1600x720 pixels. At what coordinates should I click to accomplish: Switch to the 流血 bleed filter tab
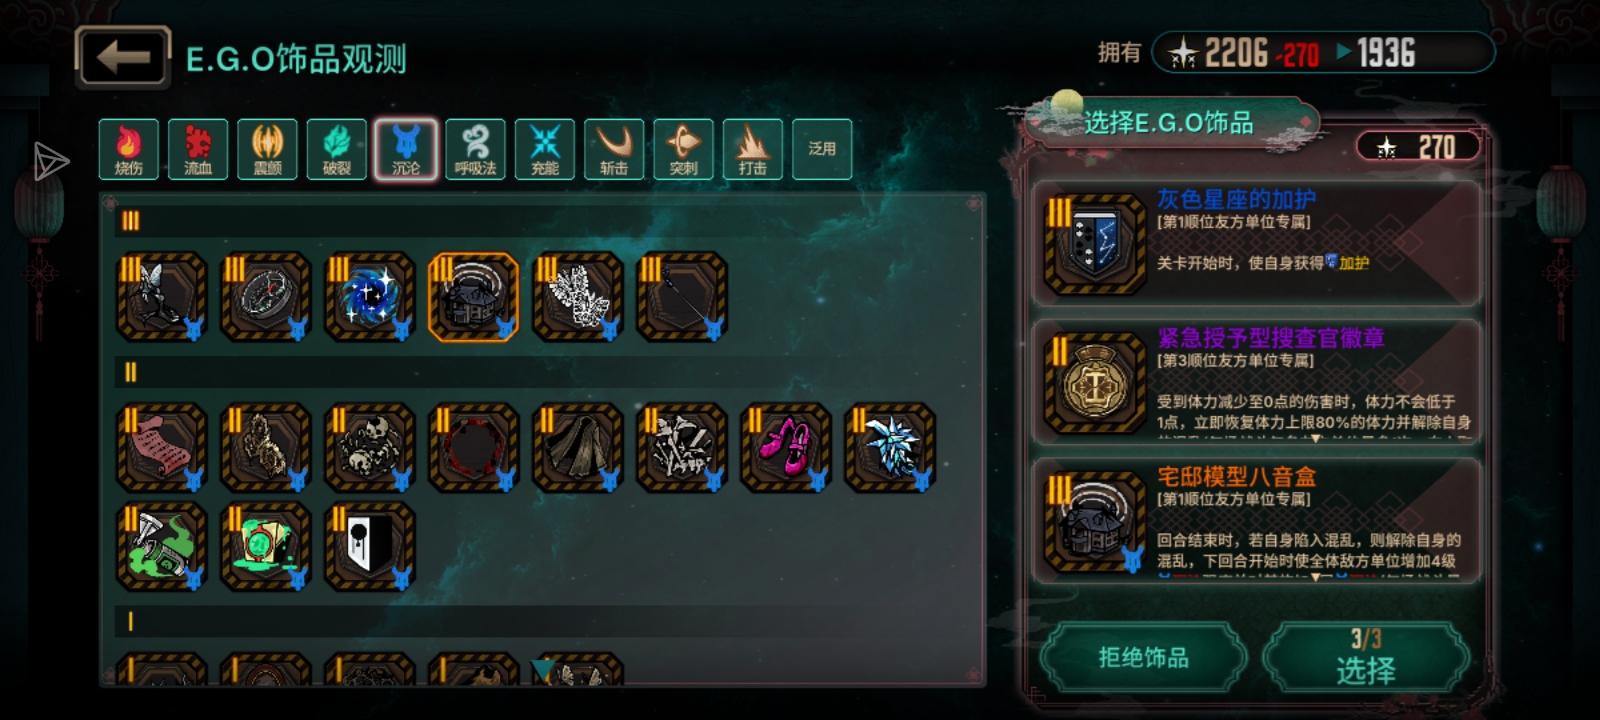(198, 149)
